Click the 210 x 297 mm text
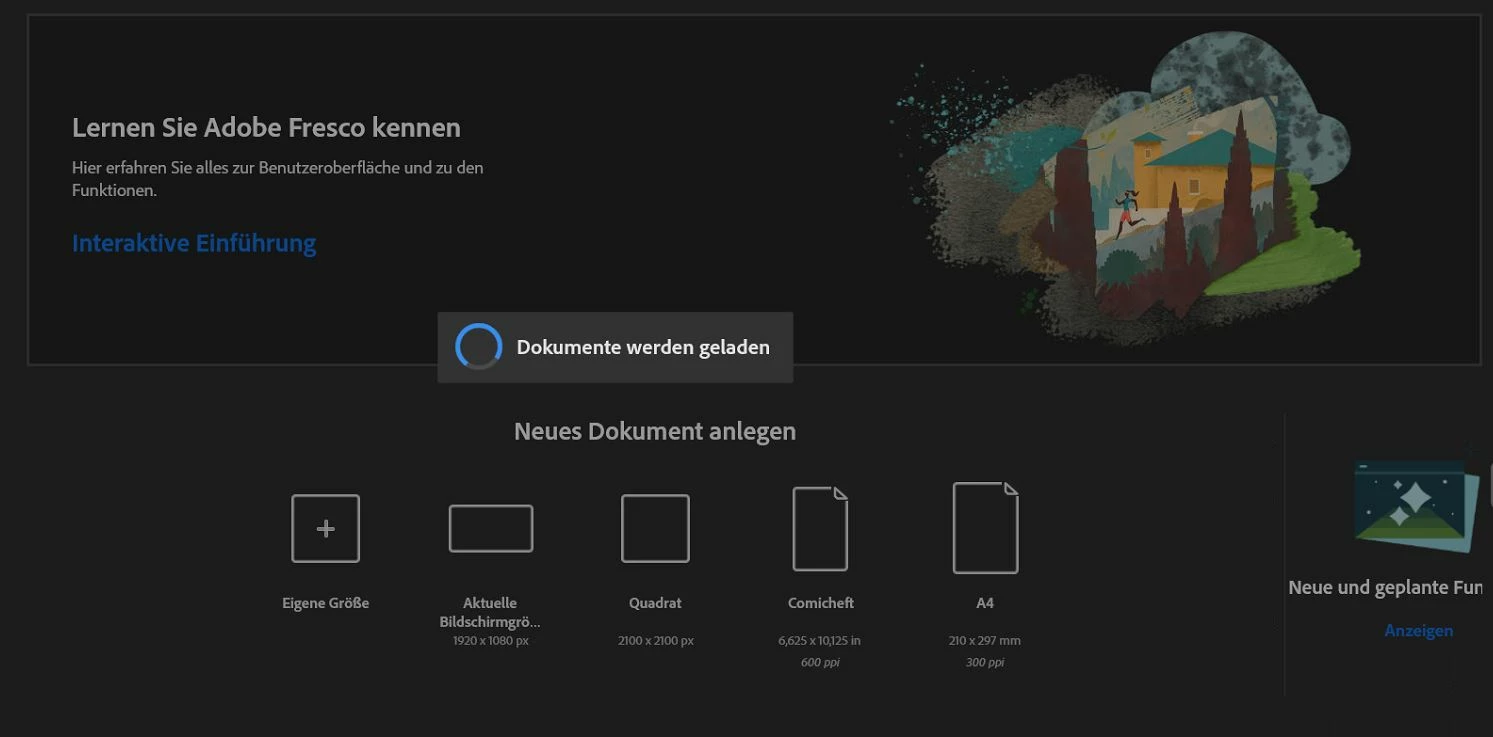Viewport: 1493px width, 737px height. [x=985, y=640]
